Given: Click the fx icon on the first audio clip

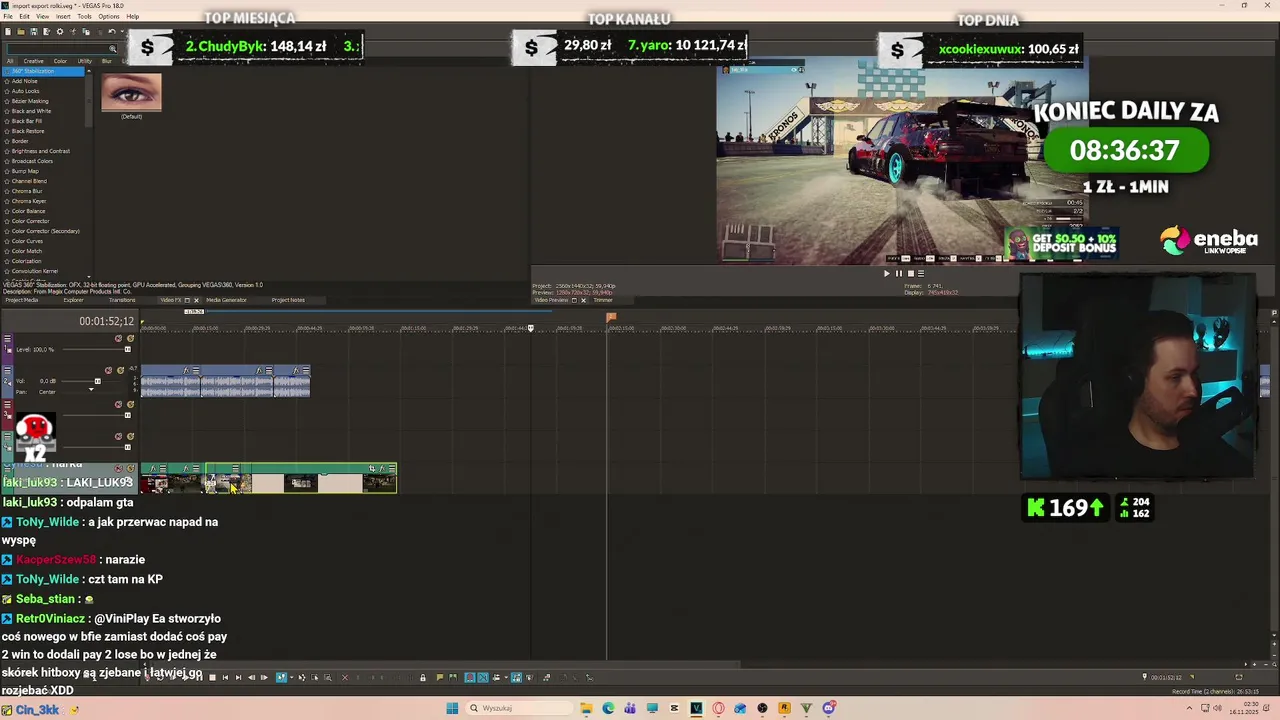Looking at the screenshot, I should pos(186,370).
